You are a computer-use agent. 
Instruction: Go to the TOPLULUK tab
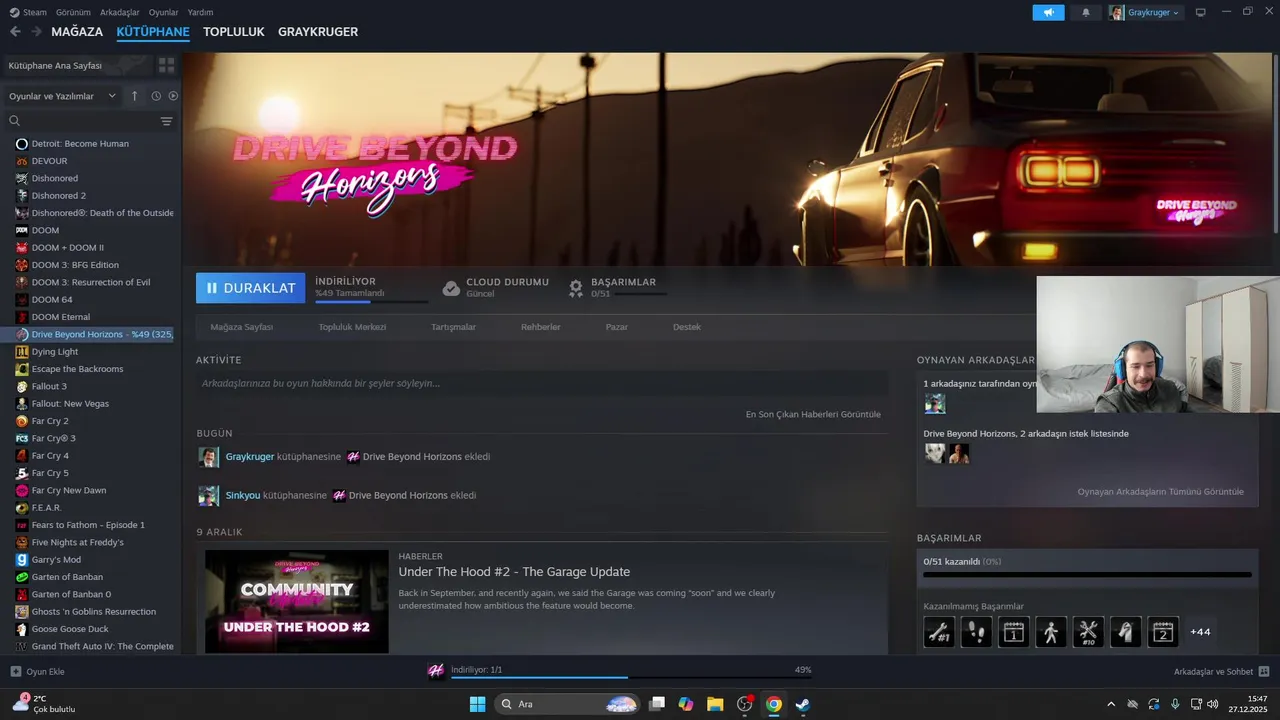click(x=233, y=32)
